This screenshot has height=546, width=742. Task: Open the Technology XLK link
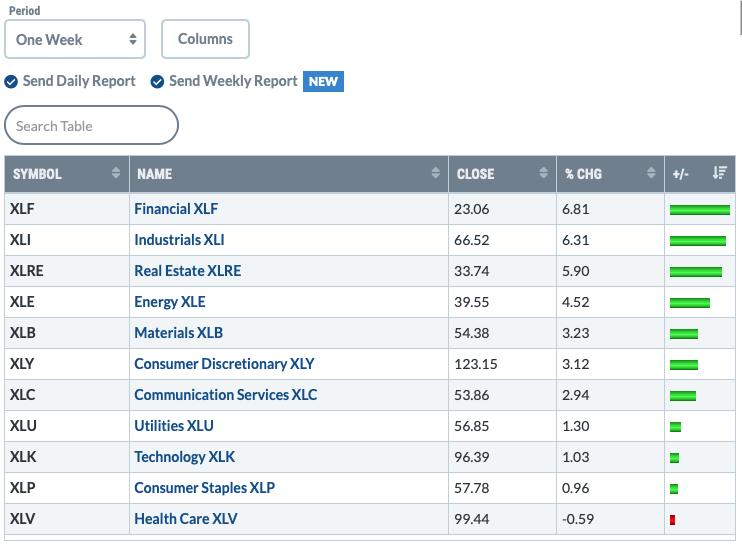pyautogui.click(x=185, y=457)
